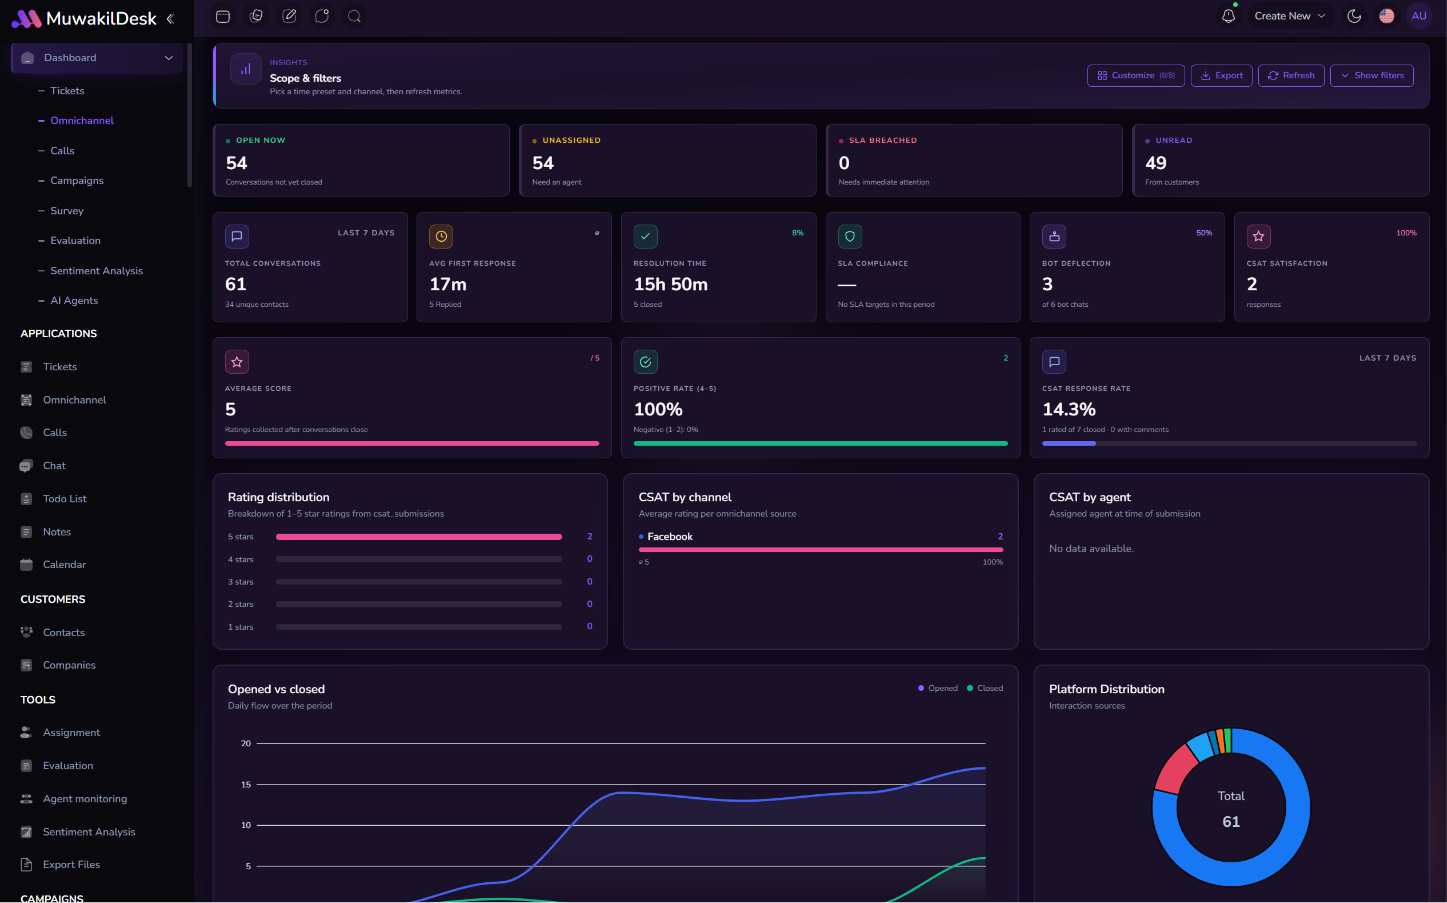Click the CSAT Satisfaction star icon

(1259, 237)
